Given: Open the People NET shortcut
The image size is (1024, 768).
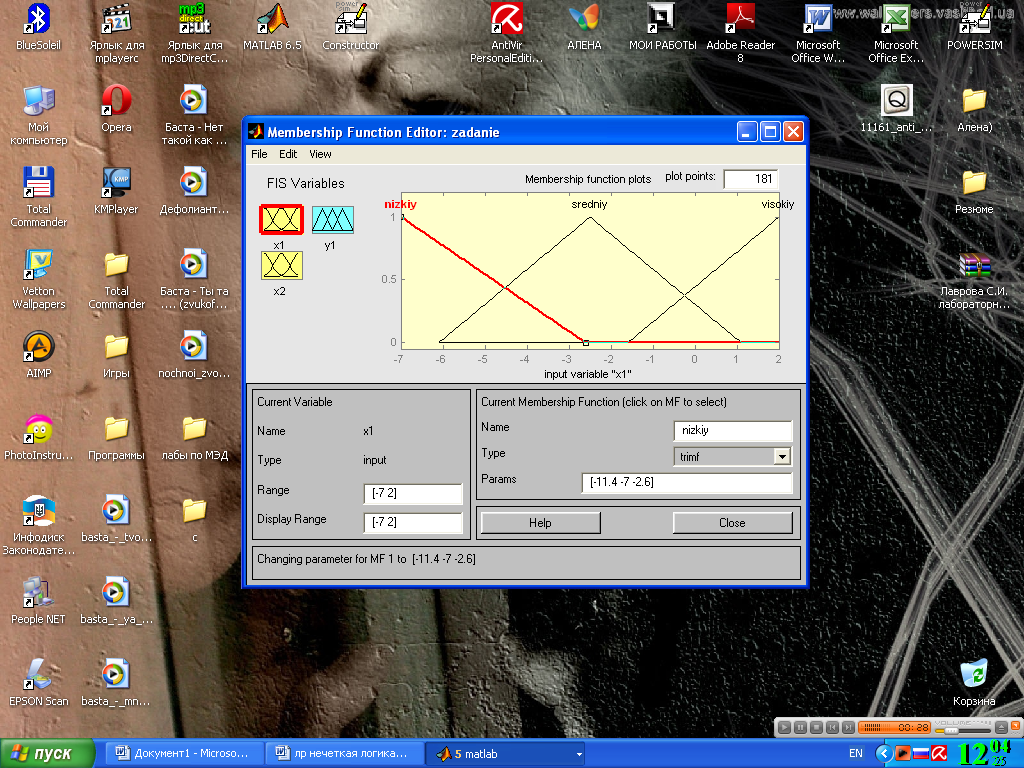Looking at the screenshot, I should [x=38, y=601].
